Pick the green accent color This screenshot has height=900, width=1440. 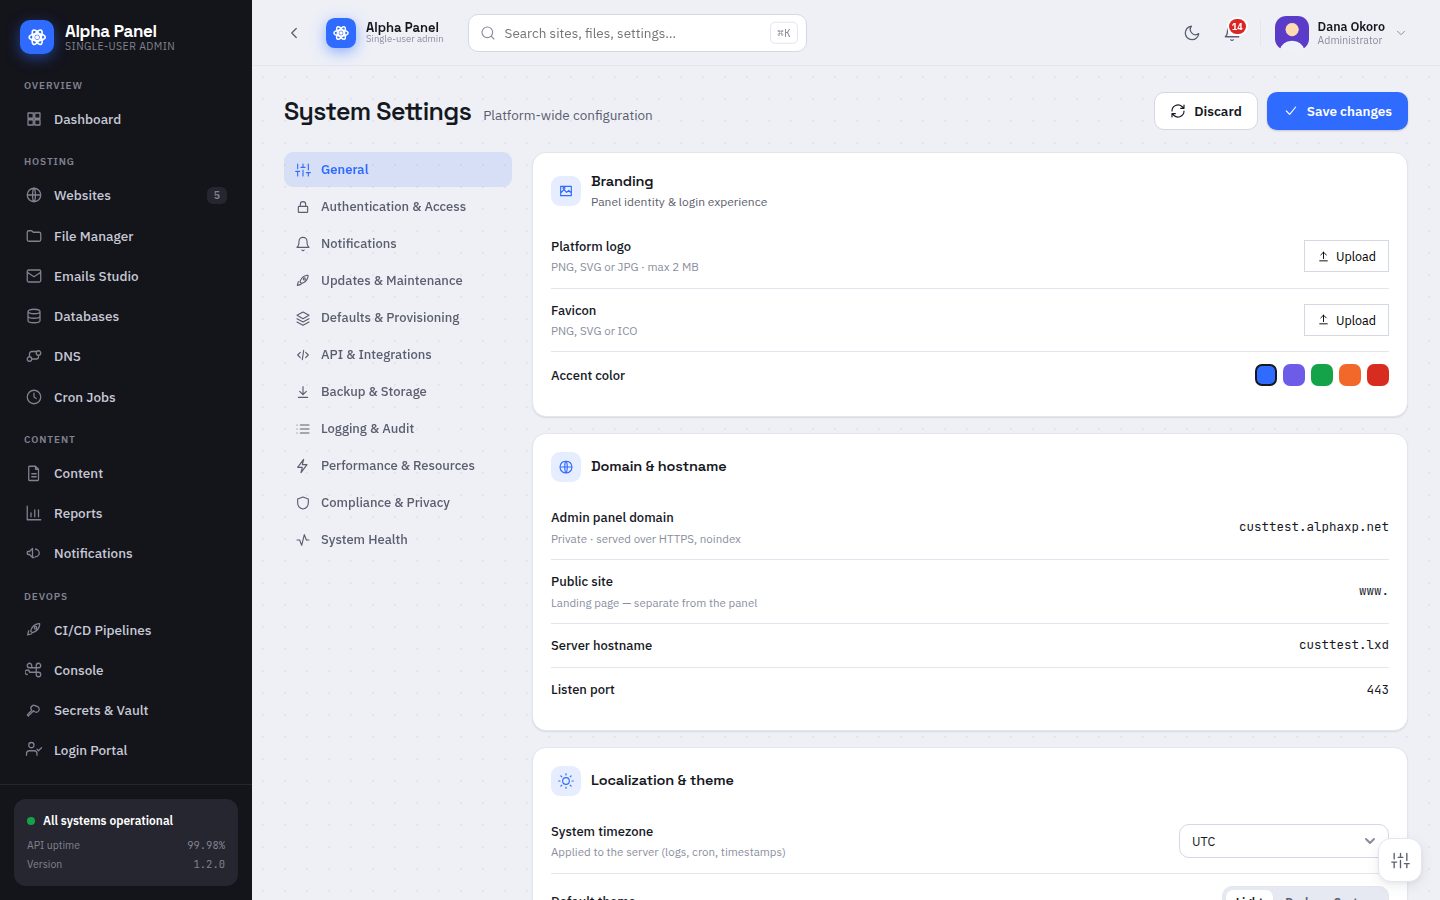(x=1322, y=375)
